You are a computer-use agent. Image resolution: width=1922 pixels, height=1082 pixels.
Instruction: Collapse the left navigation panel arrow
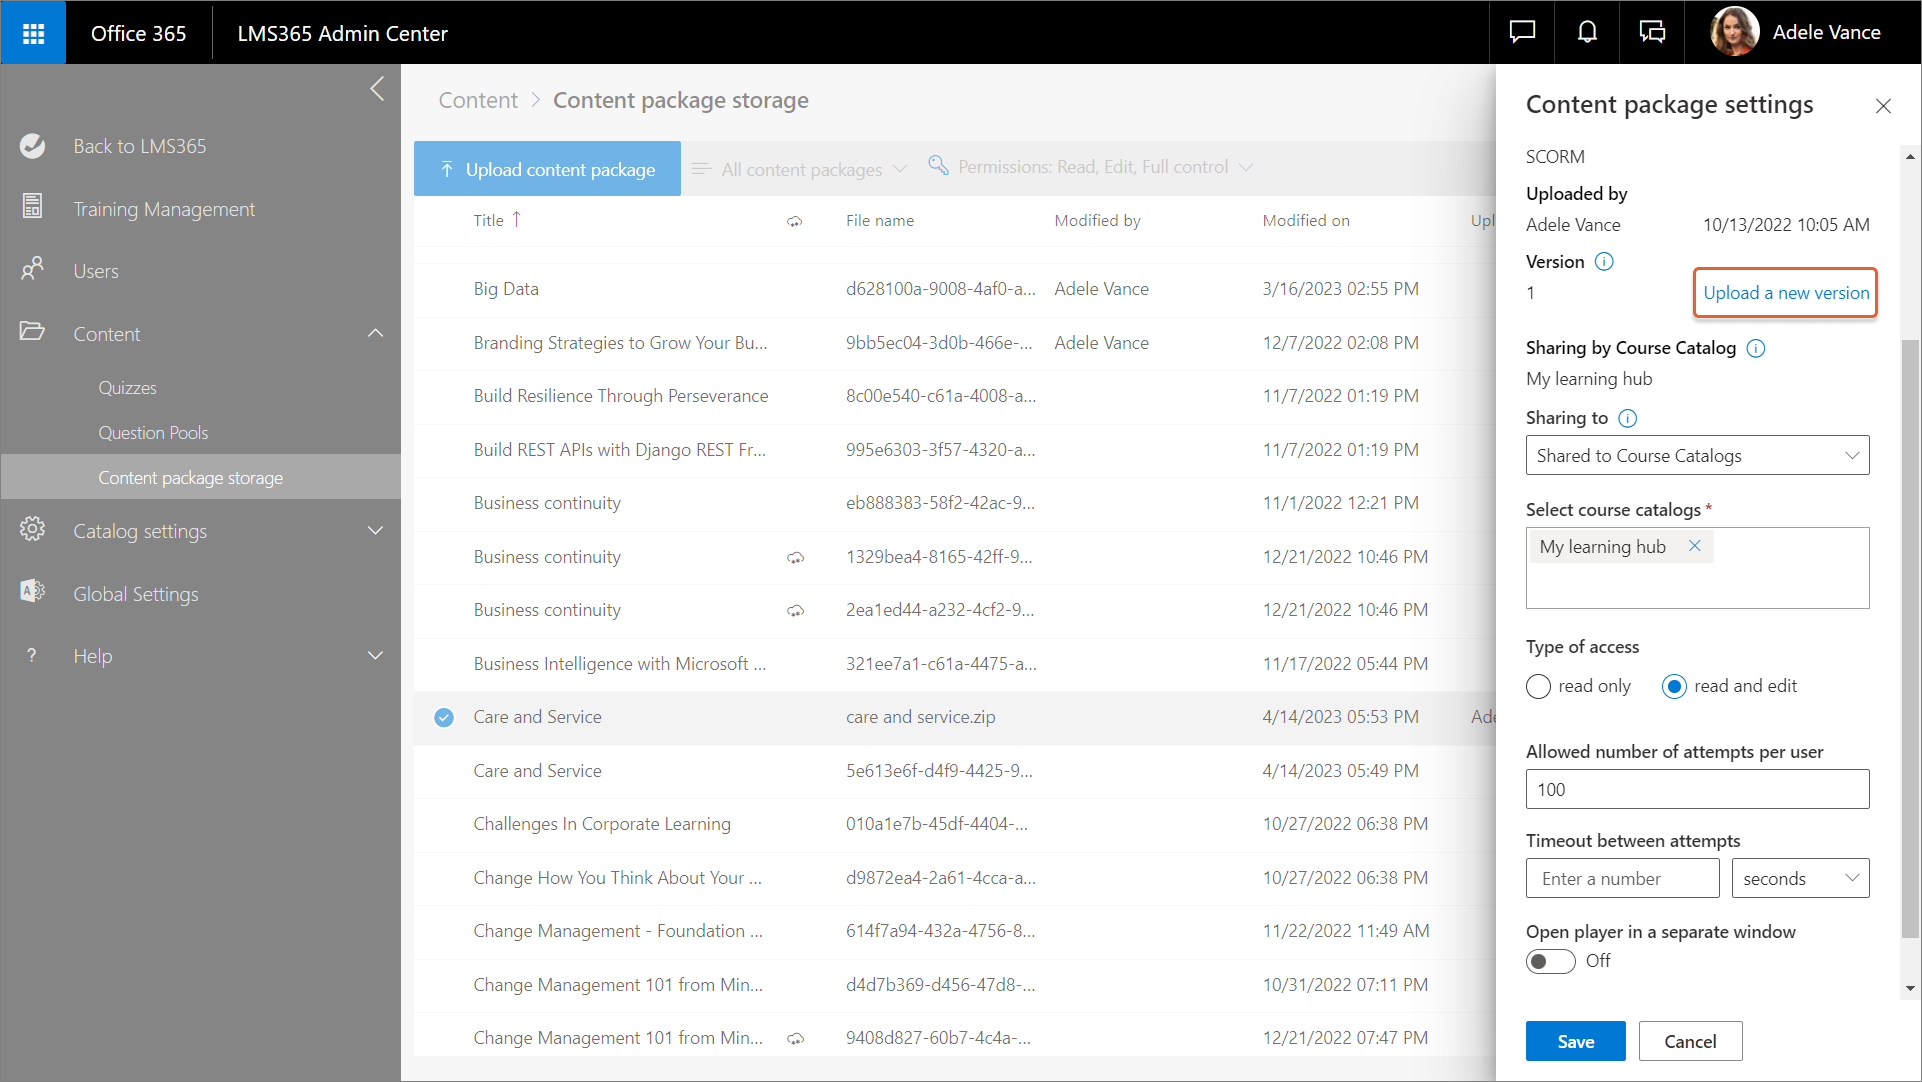point(377,89)
